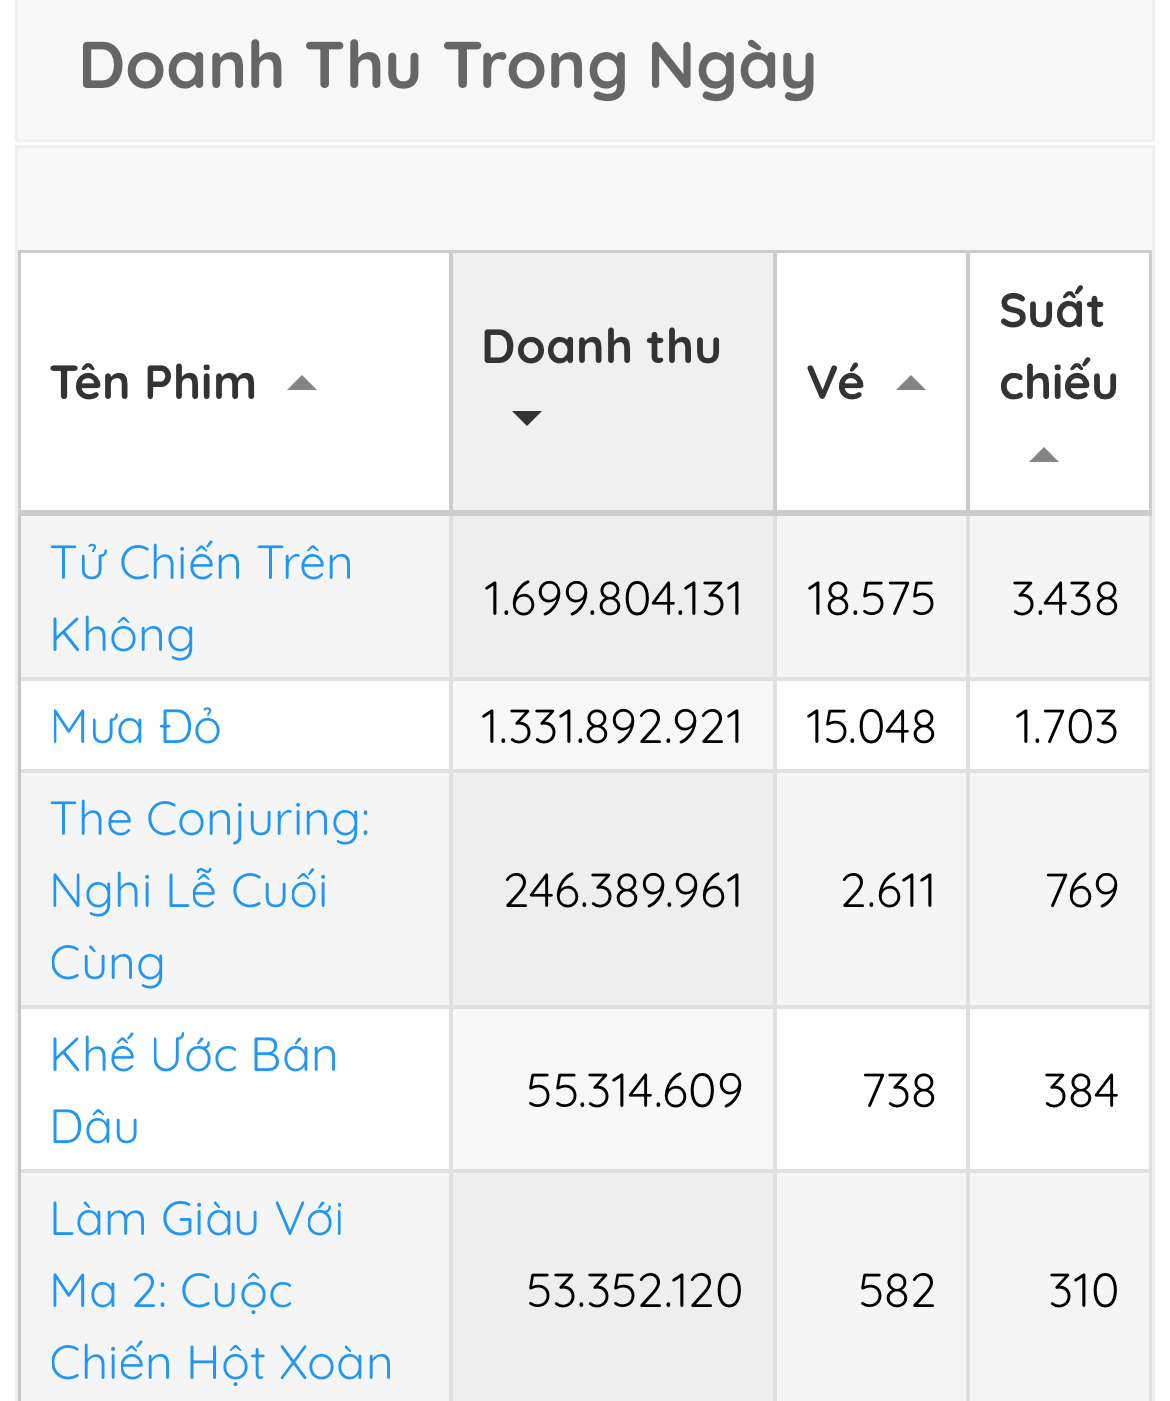1170x1401 pixels.
Task: Toggle screening count sorting on Suất chiếu
Action: 1044,456
